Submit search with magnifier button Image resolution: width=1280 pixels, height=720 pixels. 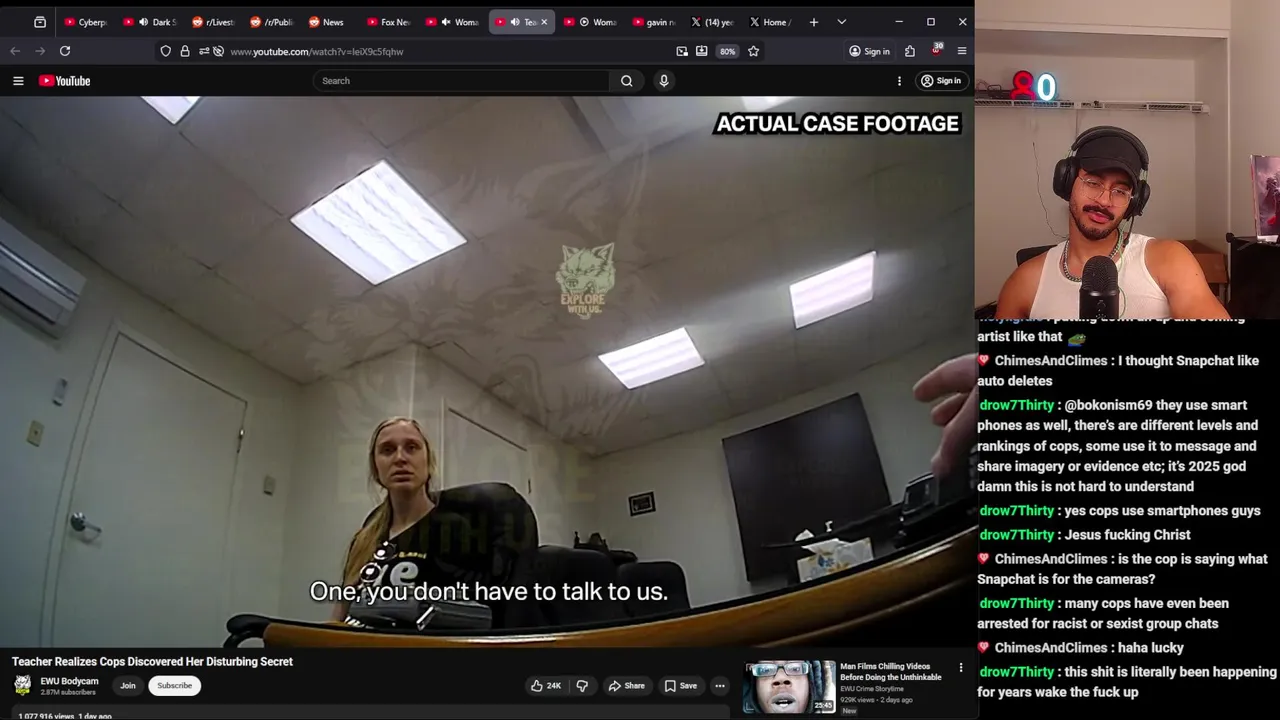click(627, 81)
